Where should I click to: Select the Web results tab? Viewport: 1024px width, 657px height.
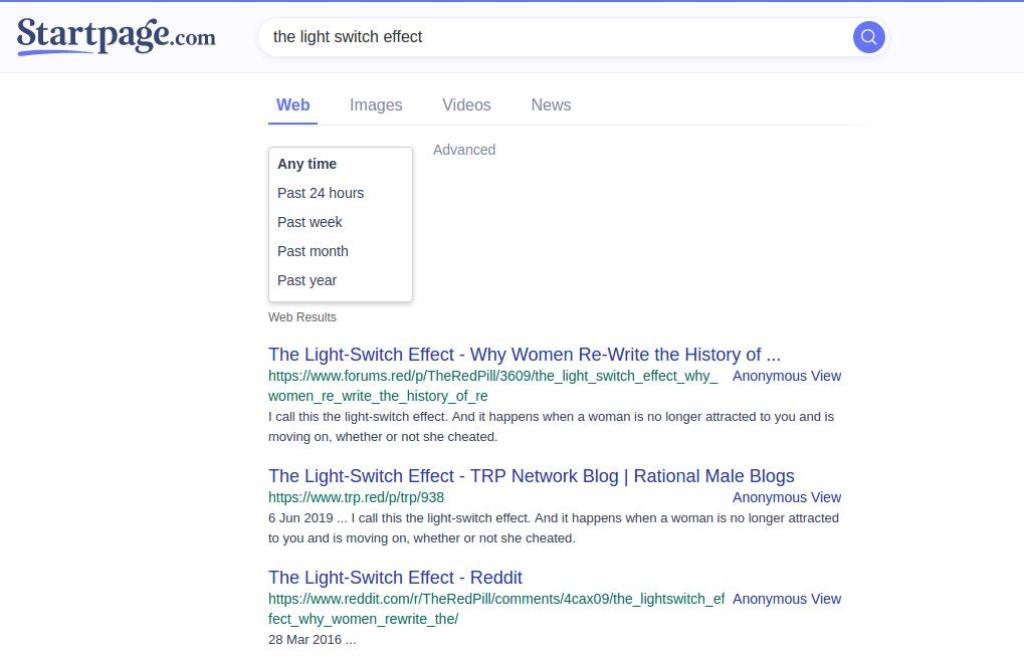(x=293, y=105)
